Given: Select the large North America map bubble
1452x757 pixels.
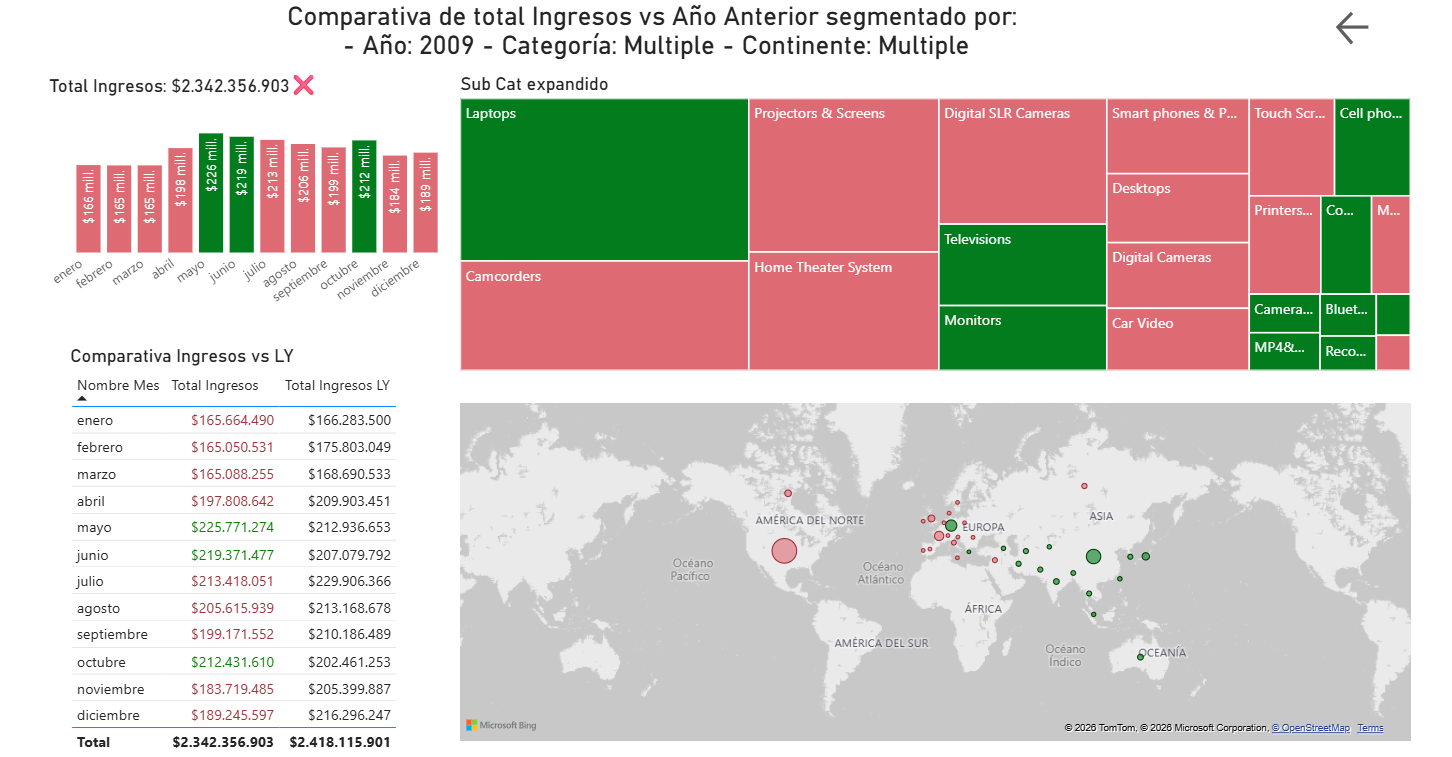Looking at the screenshot, I should [x=784, y=551].
